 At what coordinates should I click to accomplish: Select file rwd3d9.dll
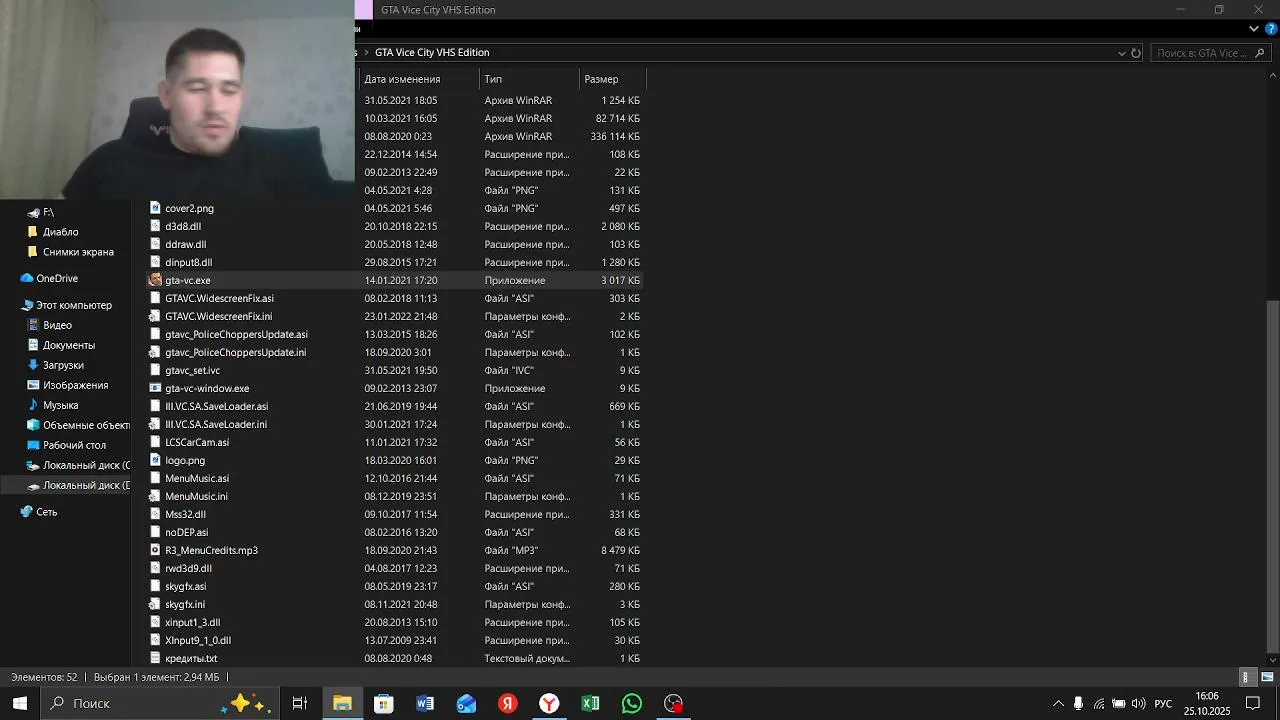tap(189, 568)
